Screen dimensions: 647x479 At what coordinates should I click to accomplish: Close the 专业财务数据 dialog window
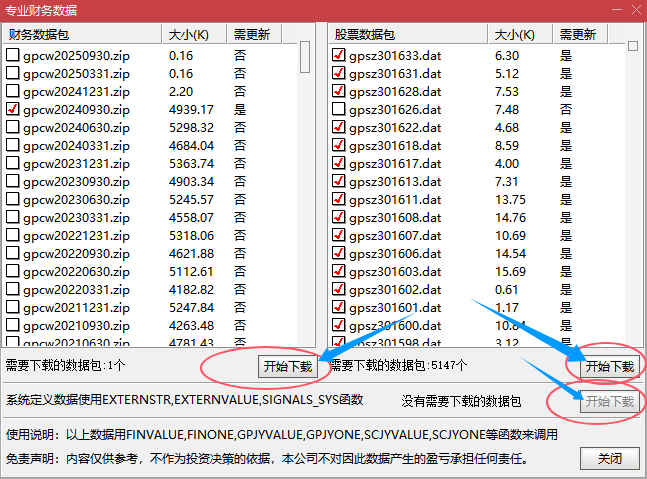click(x=632, y=10)
